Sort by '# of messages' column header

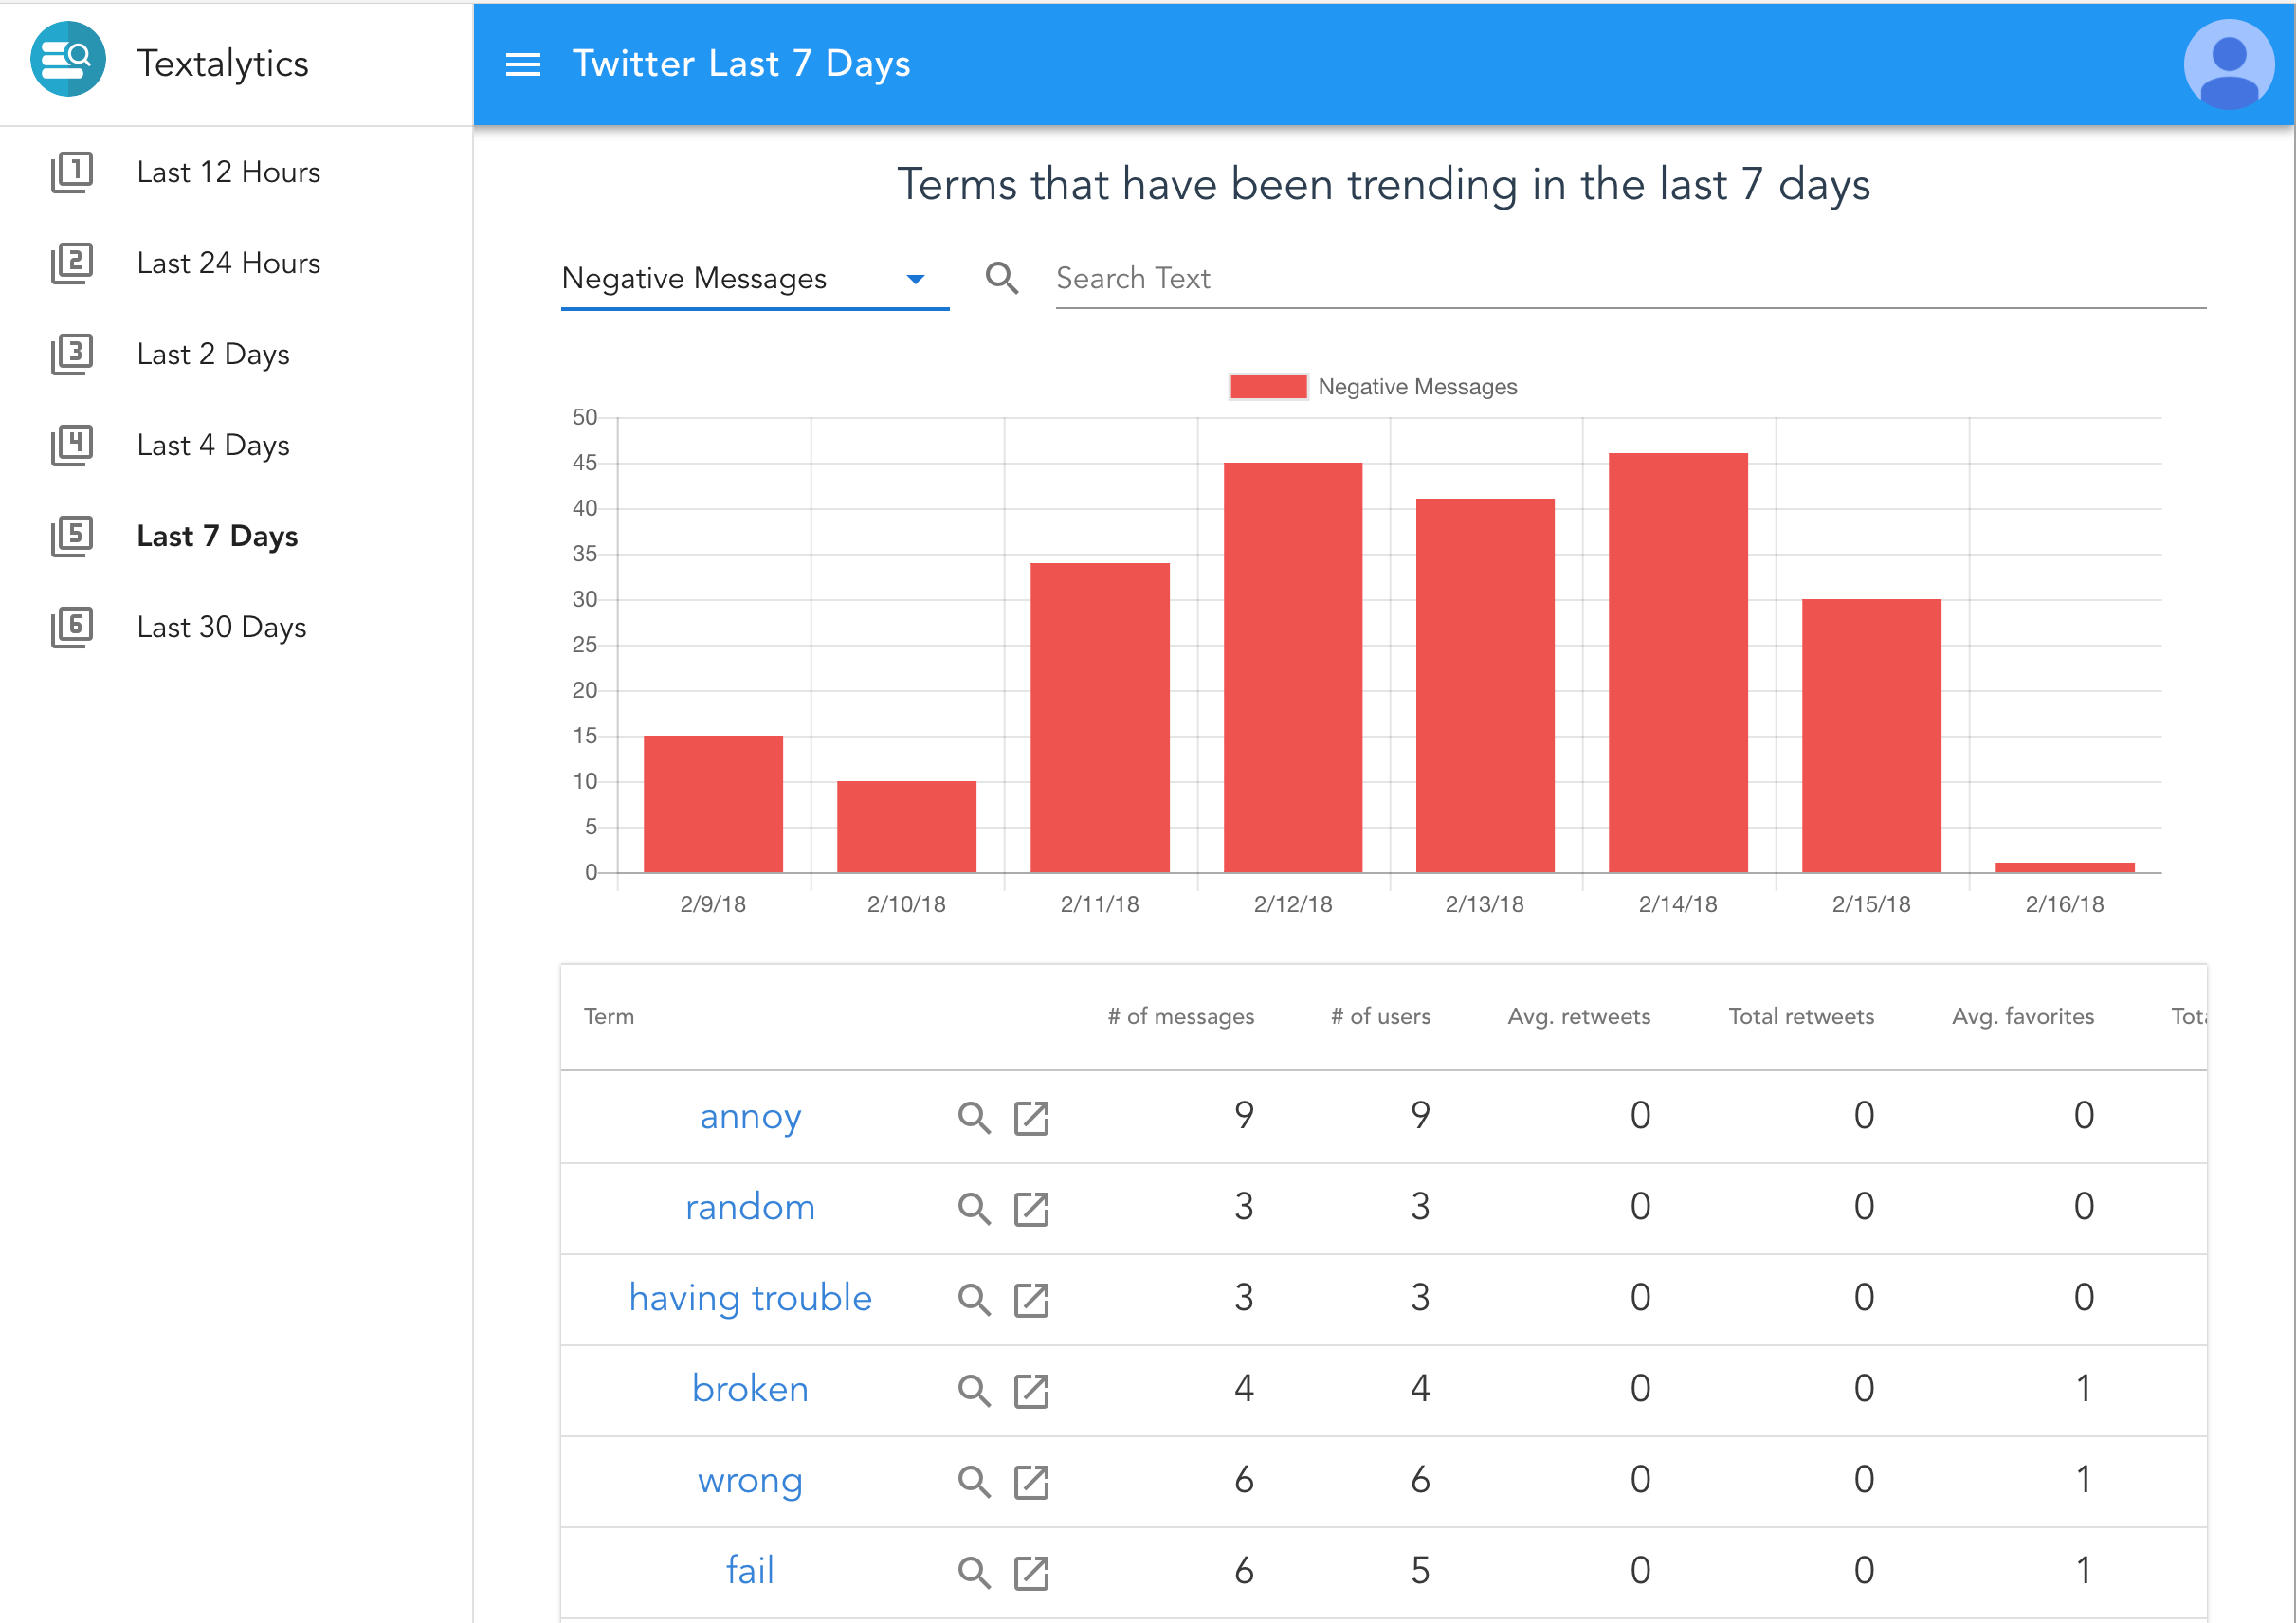point(1180,1016)
